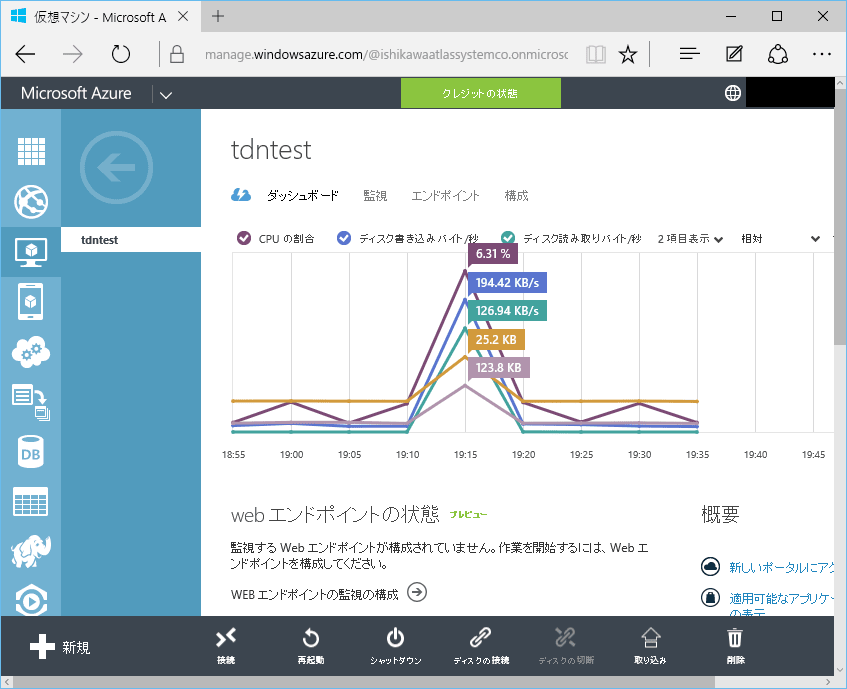Open the 相対 display mode dropdown

781,239
